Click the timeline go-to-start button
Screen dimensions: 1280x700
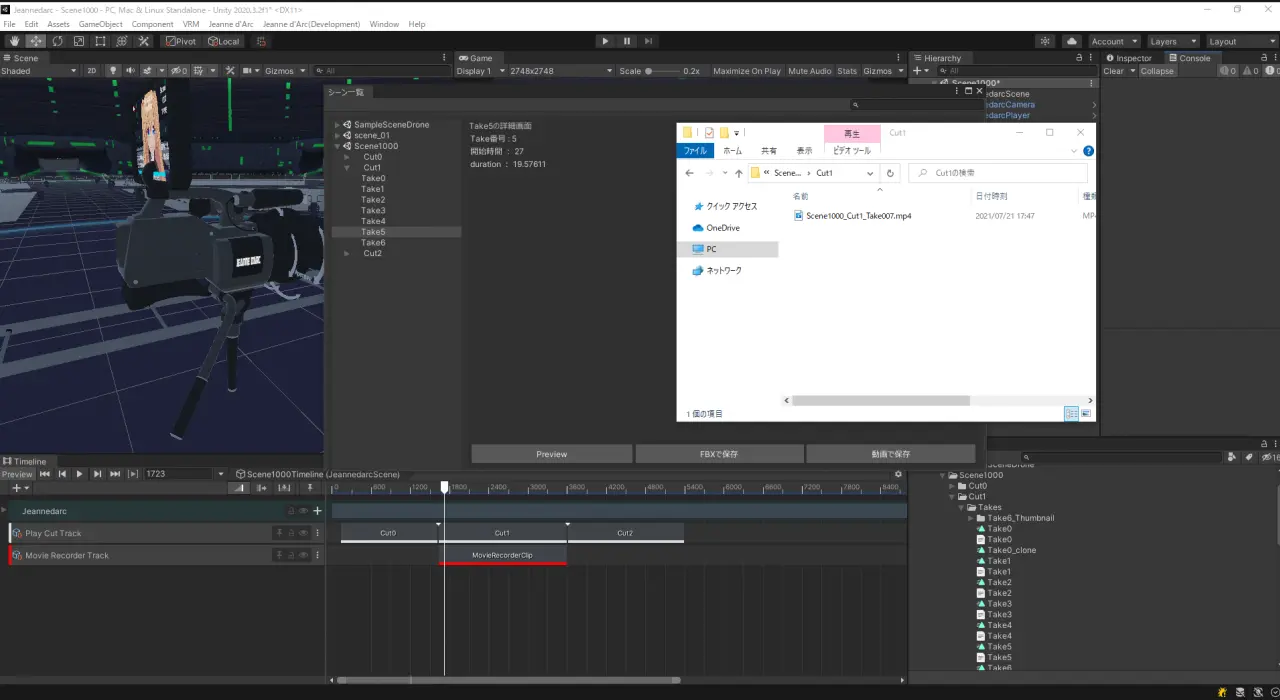(45, 474)
